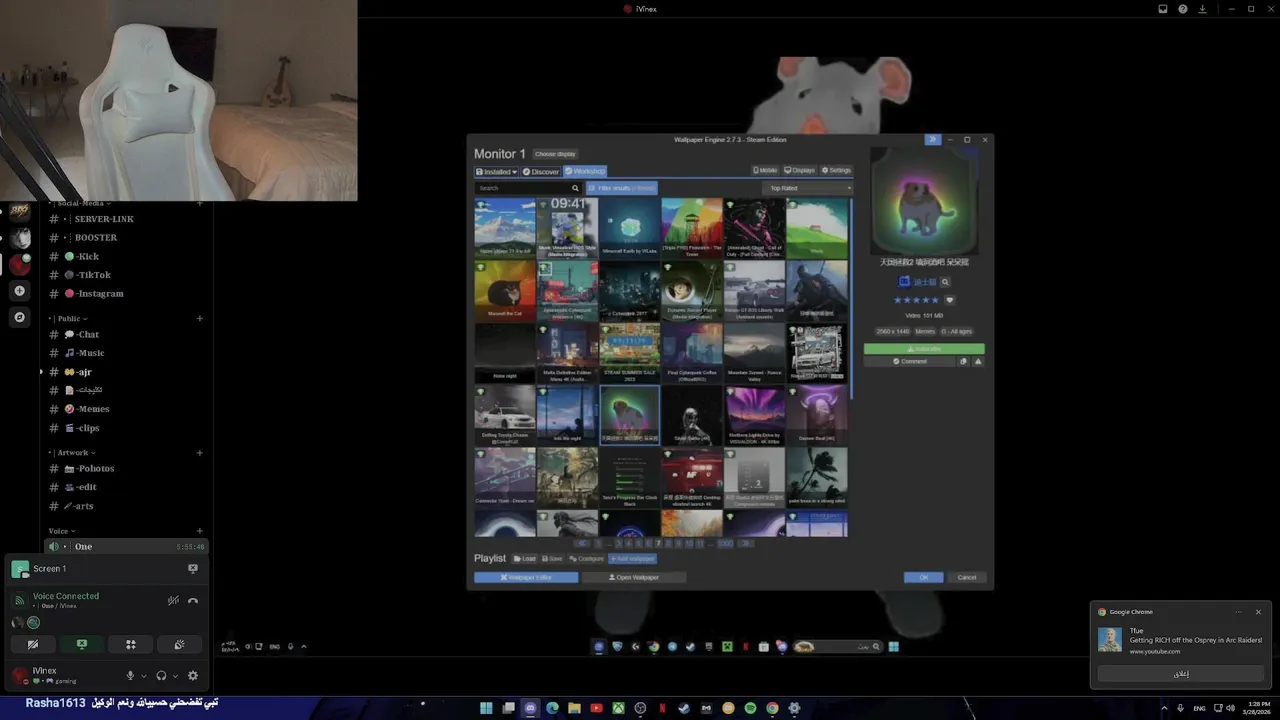Click the double-arrow collapse sidebar button

(x=932, y=140)
